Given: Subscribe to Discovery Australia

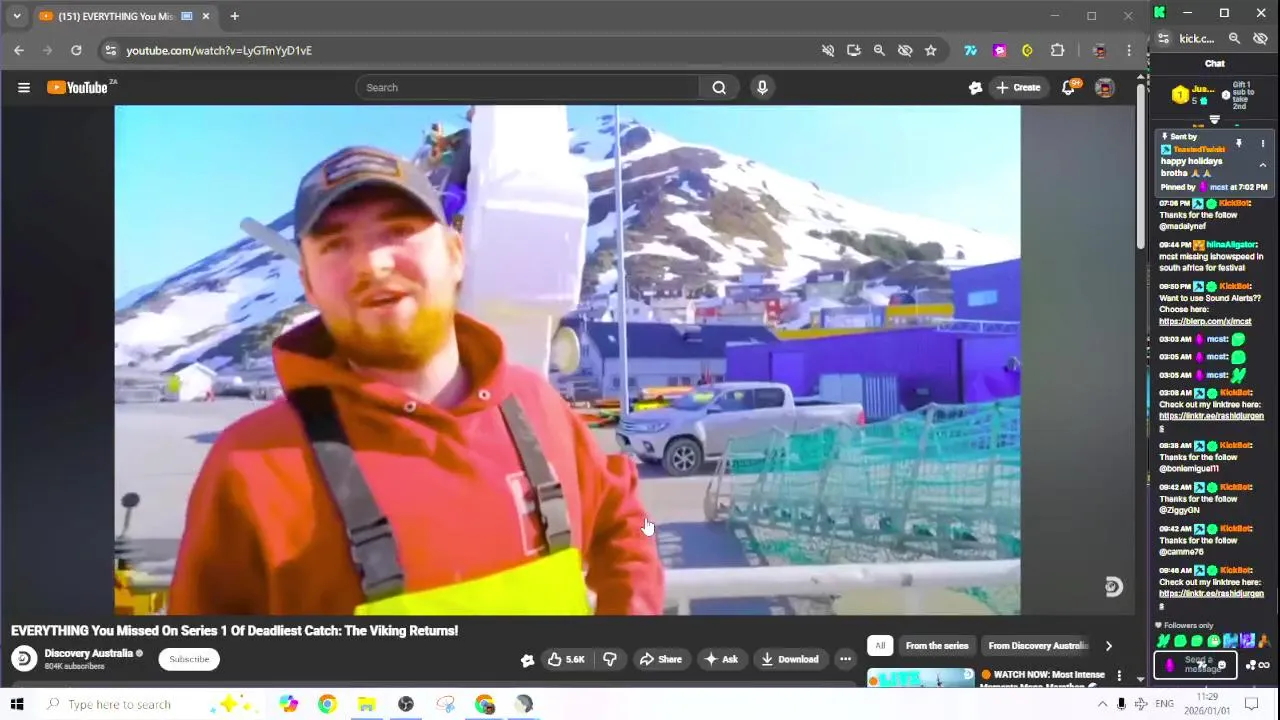Looking at the screenshot, I should [189, 659].
